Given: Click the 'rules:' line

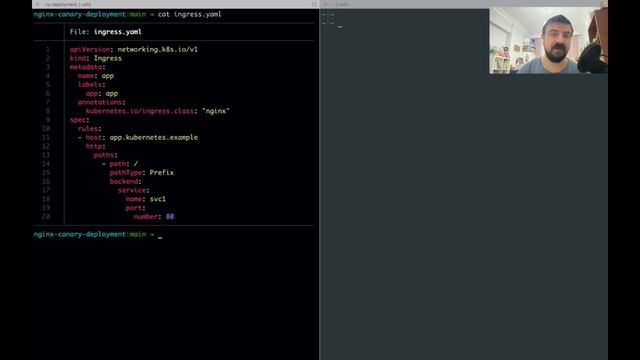Looking at the screenshot, I should 89,129.
